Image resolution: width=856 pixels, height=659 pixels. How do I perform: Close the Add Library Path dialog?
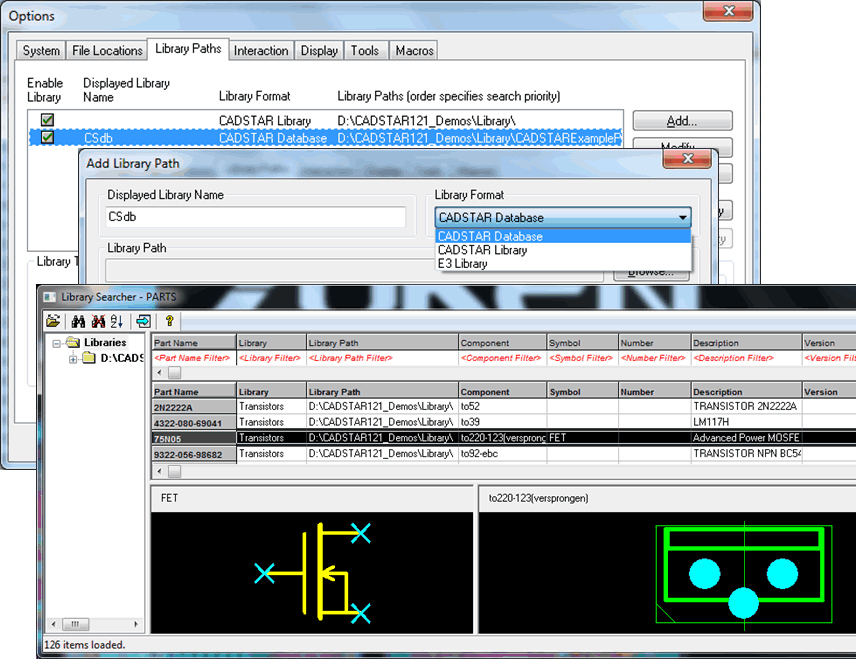(687, 158)
